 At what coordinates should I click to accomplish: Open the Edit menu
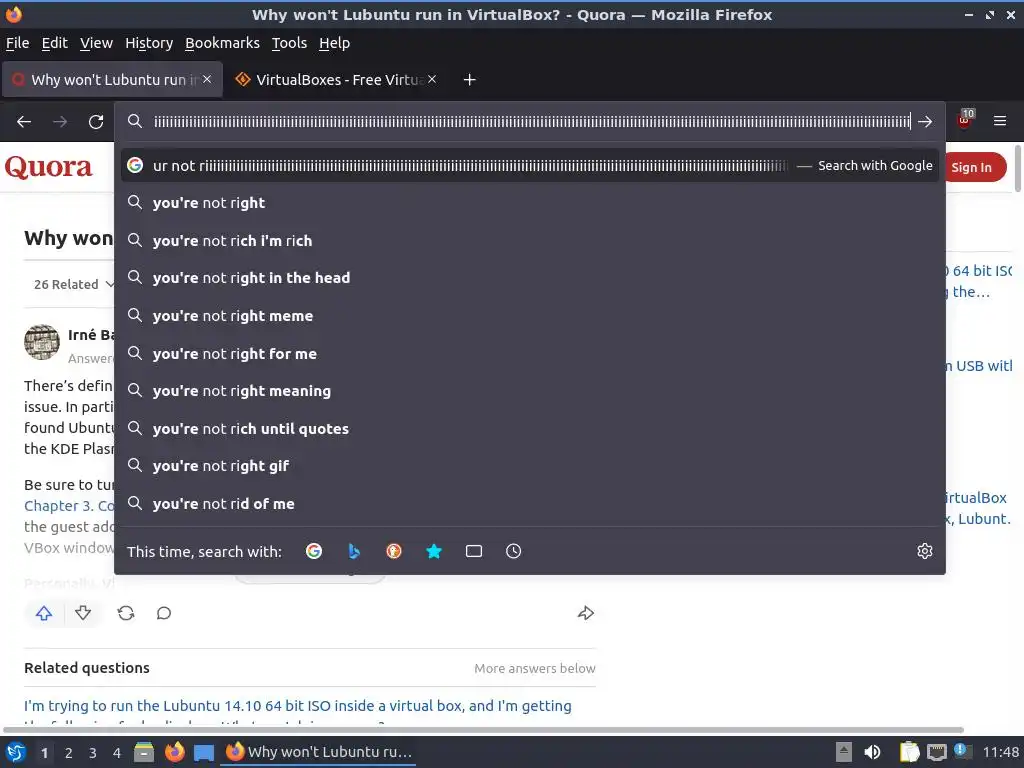[x=55, y=43]
